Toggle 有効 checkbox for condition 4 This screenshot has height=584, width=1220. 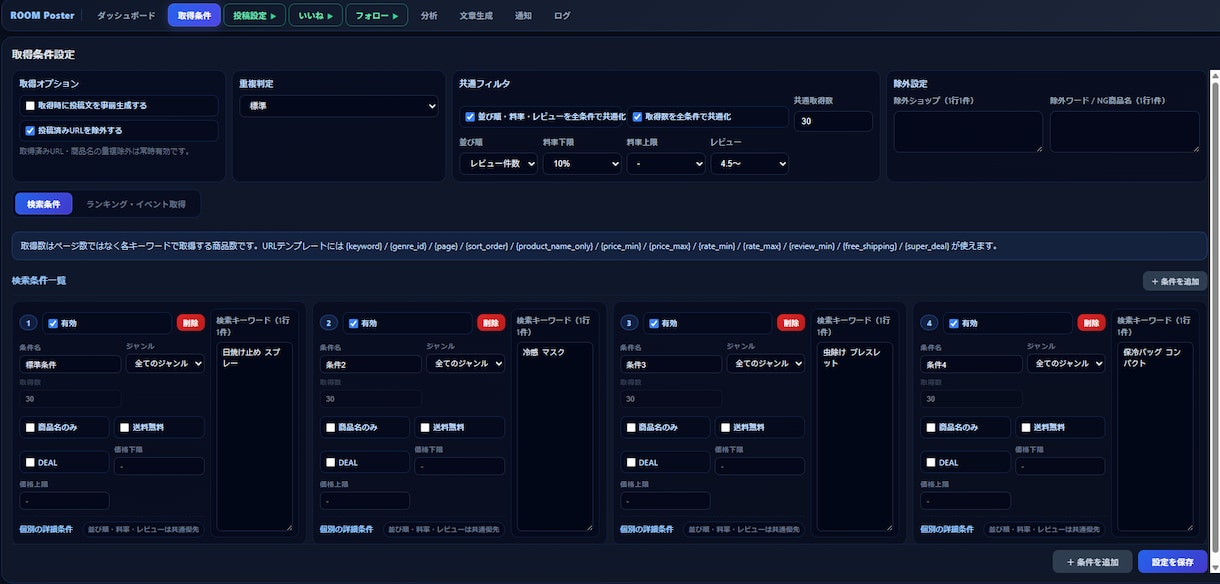coord(954,323)
